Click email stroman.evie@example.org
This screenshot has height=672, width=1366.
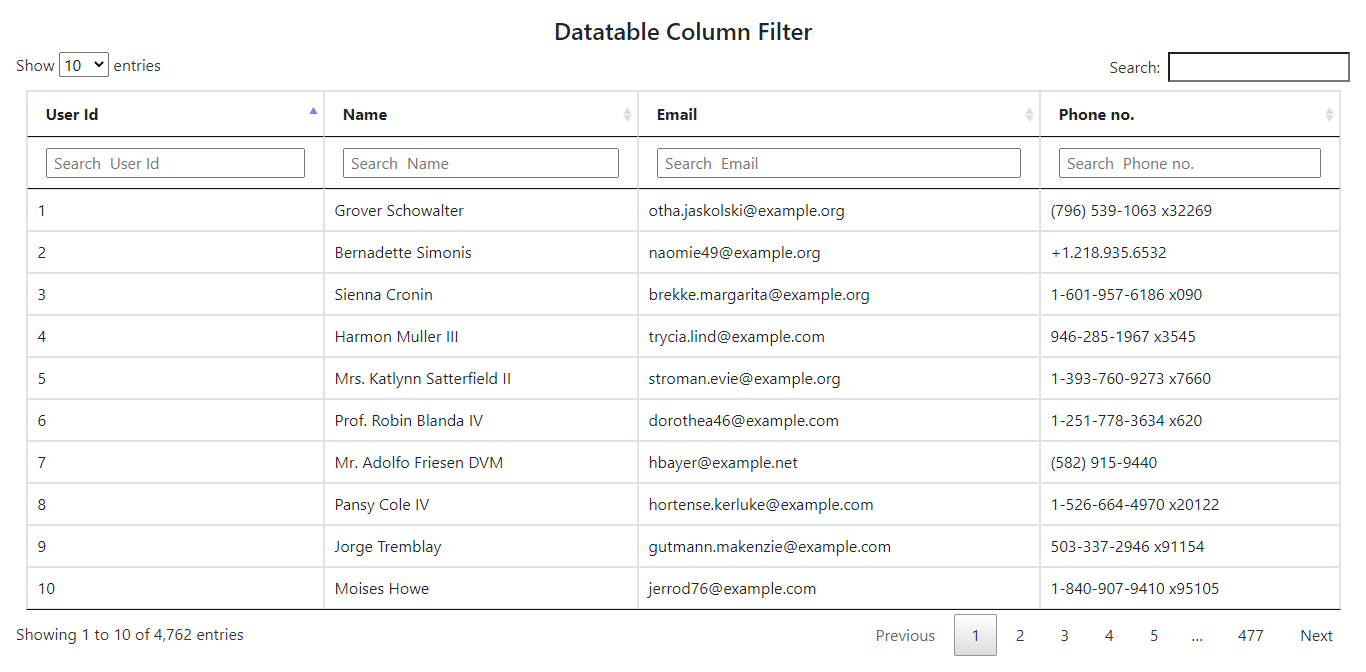tap(745, 379)
